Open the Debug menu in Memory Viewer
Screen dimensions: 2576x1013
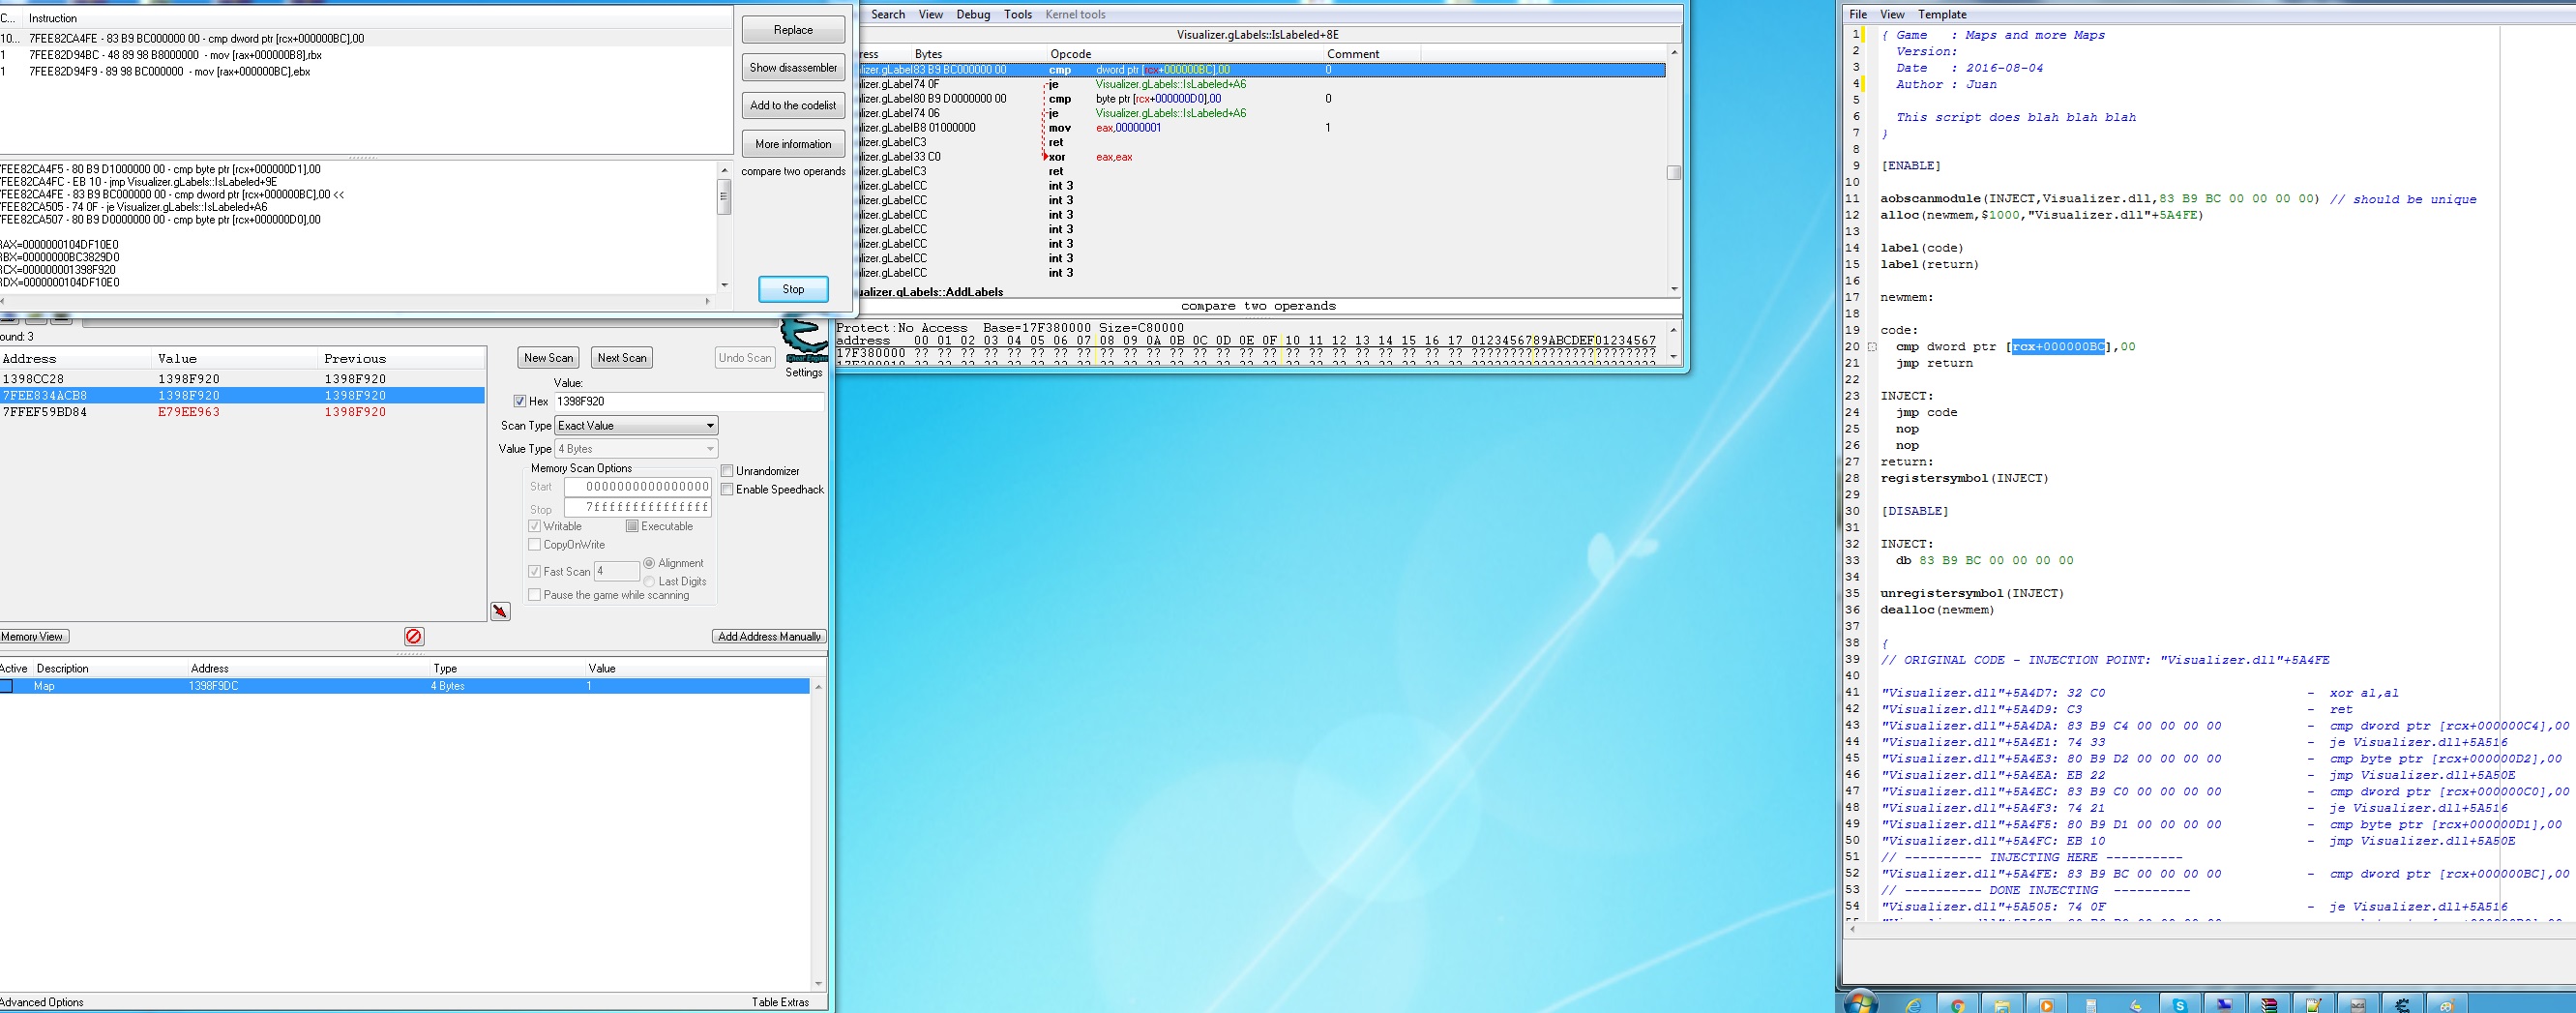click(972, 14)
